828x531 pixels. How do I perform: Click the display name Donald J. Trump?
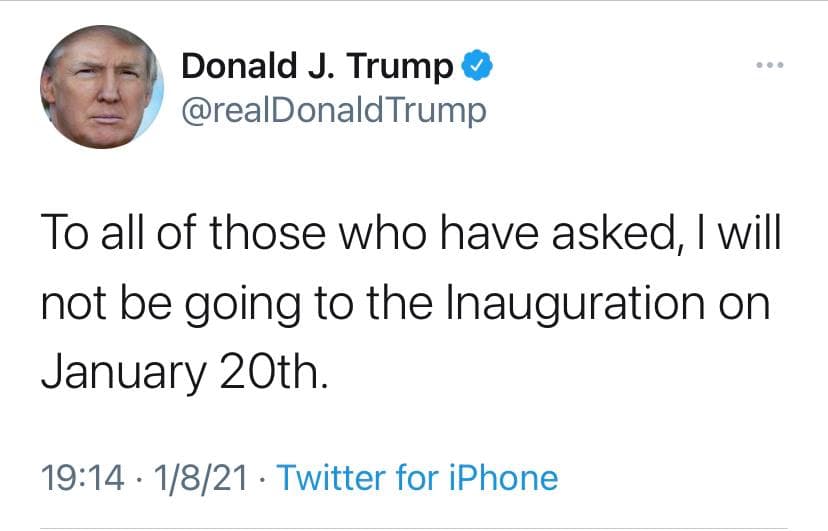318,67
